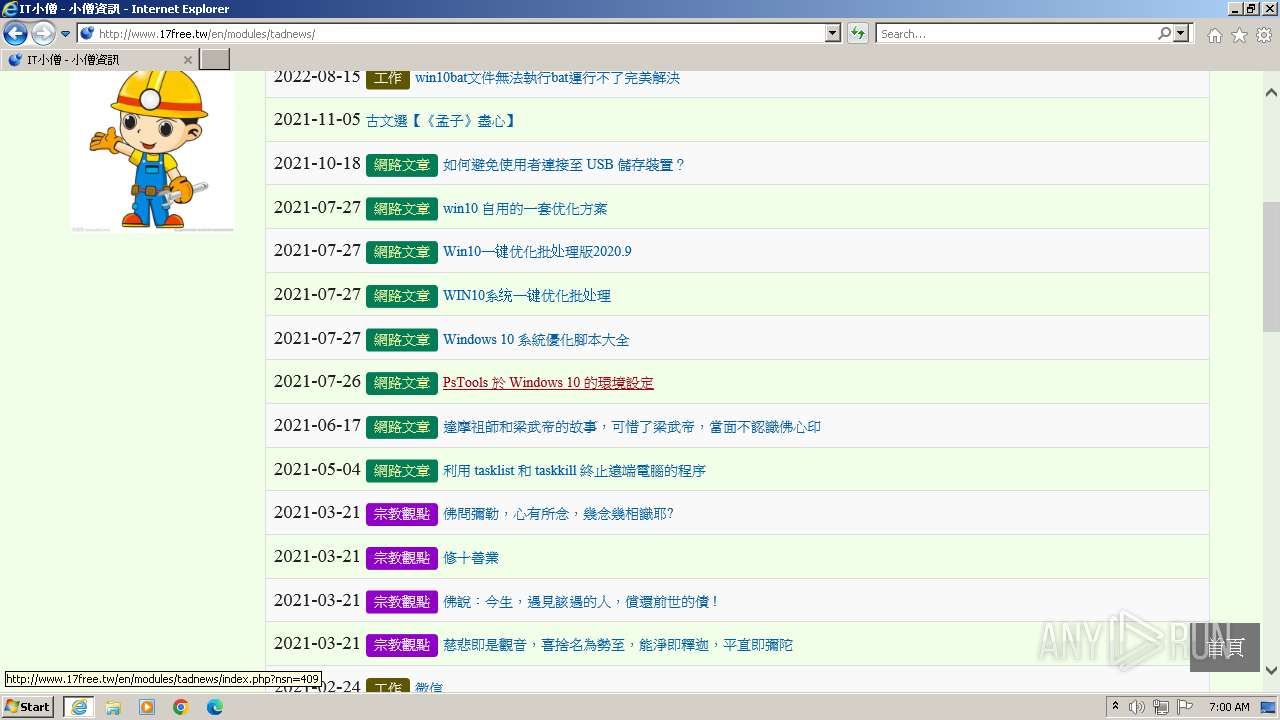
Task: Click the cartoon engineer mascot image
Action: coord(152,150)
